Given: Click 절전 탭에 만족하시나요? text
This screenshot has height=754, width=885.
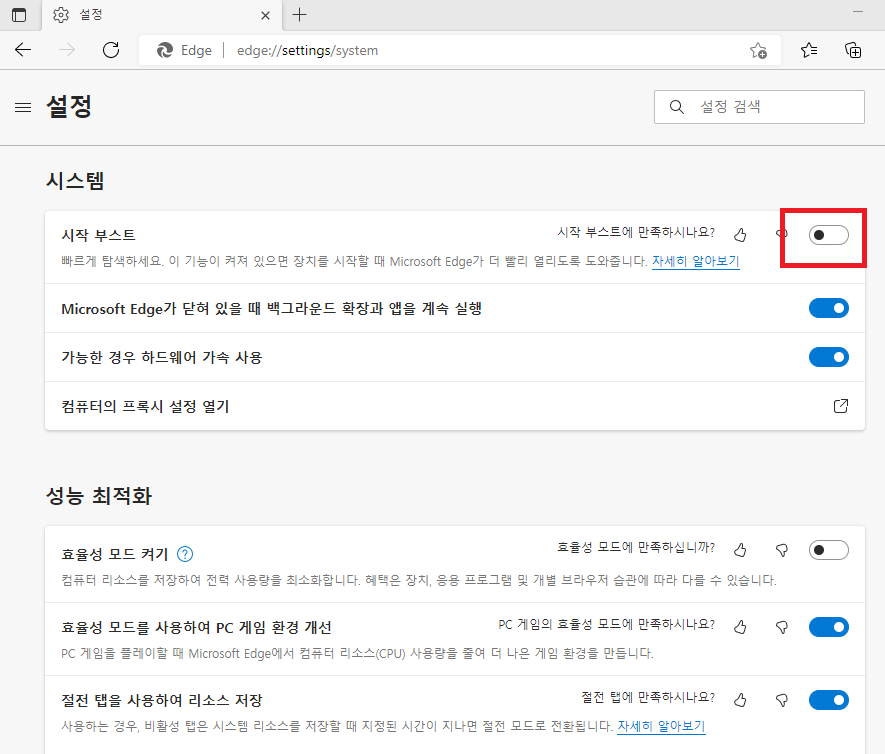Looking at the screenshot, I should (x=649, y=698).
